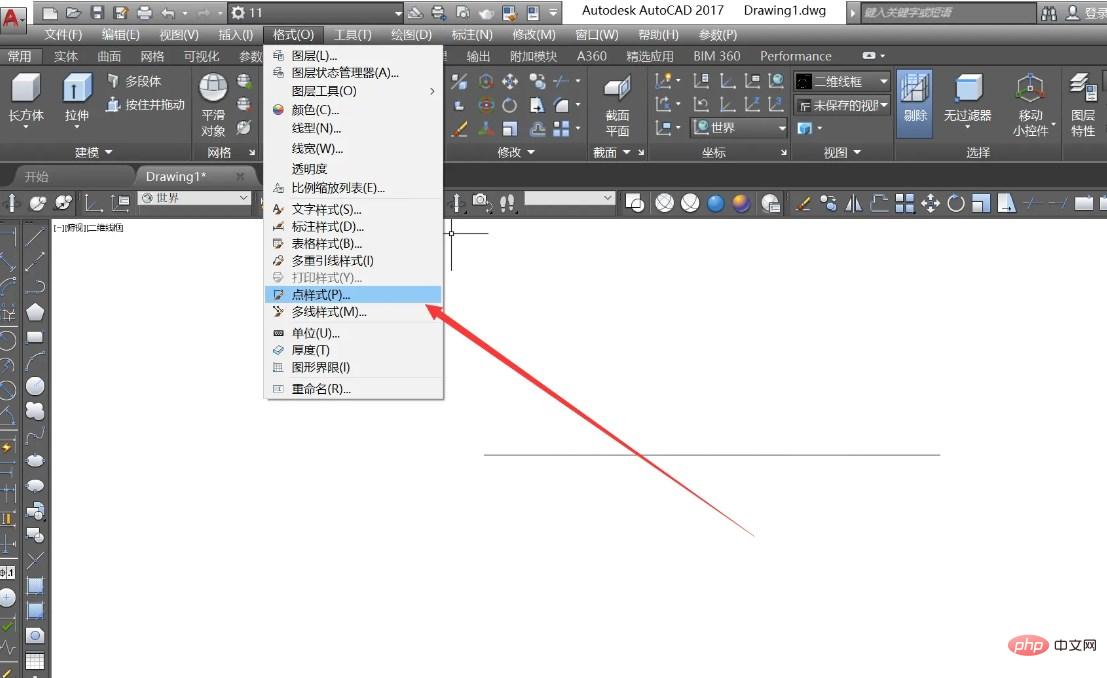Switch to the 实体 ribbon tab
Viewport: 1107px width, 678px height.
pyautogui.click(x=66, y=56)
